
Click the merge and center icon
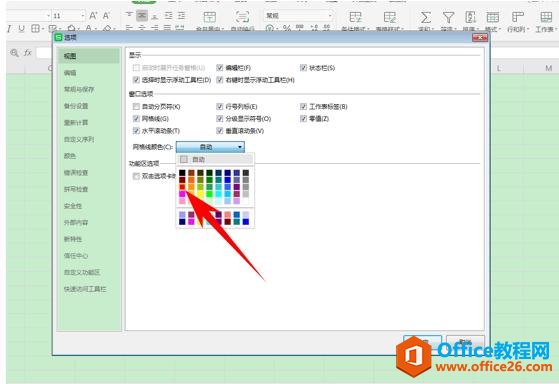[x=210, y=16]
